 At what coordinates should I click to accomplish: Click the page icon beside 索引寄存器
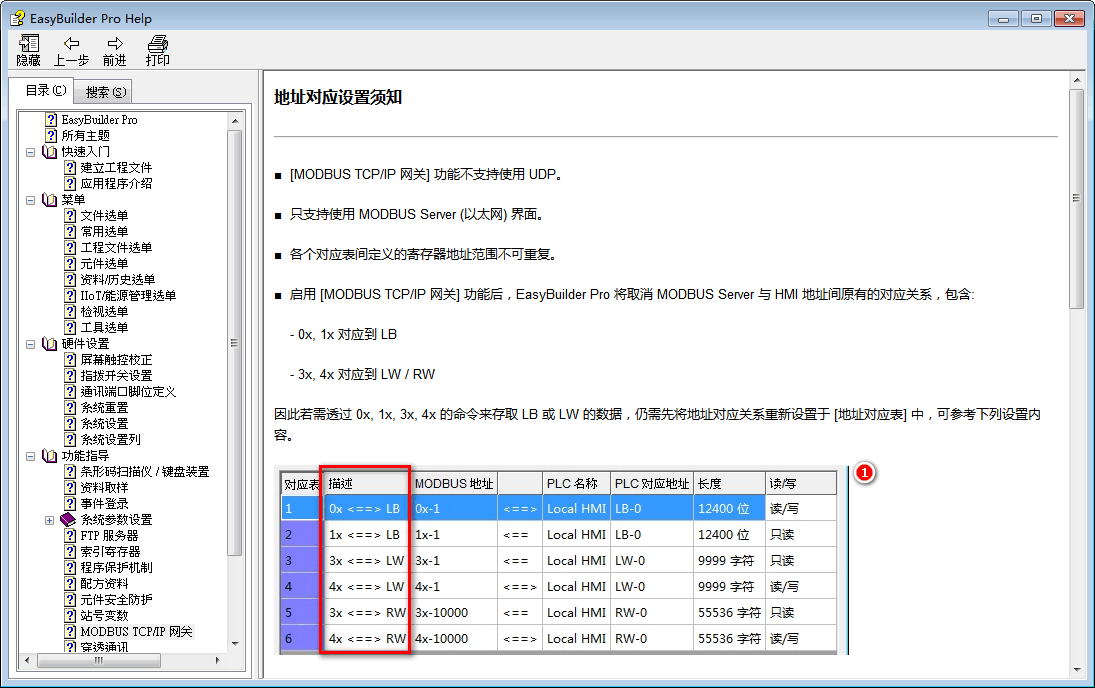tap(70, 552)
